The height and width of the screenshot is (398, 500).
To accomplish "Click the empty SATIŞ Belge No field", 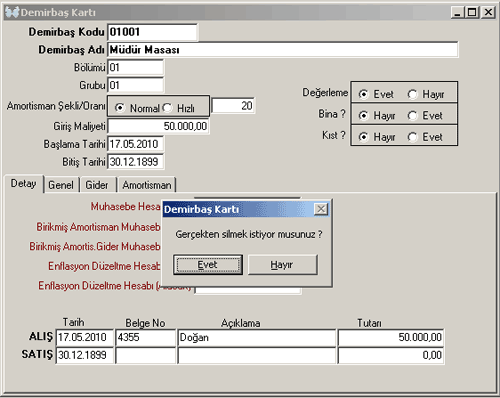I will coord(145,355).
